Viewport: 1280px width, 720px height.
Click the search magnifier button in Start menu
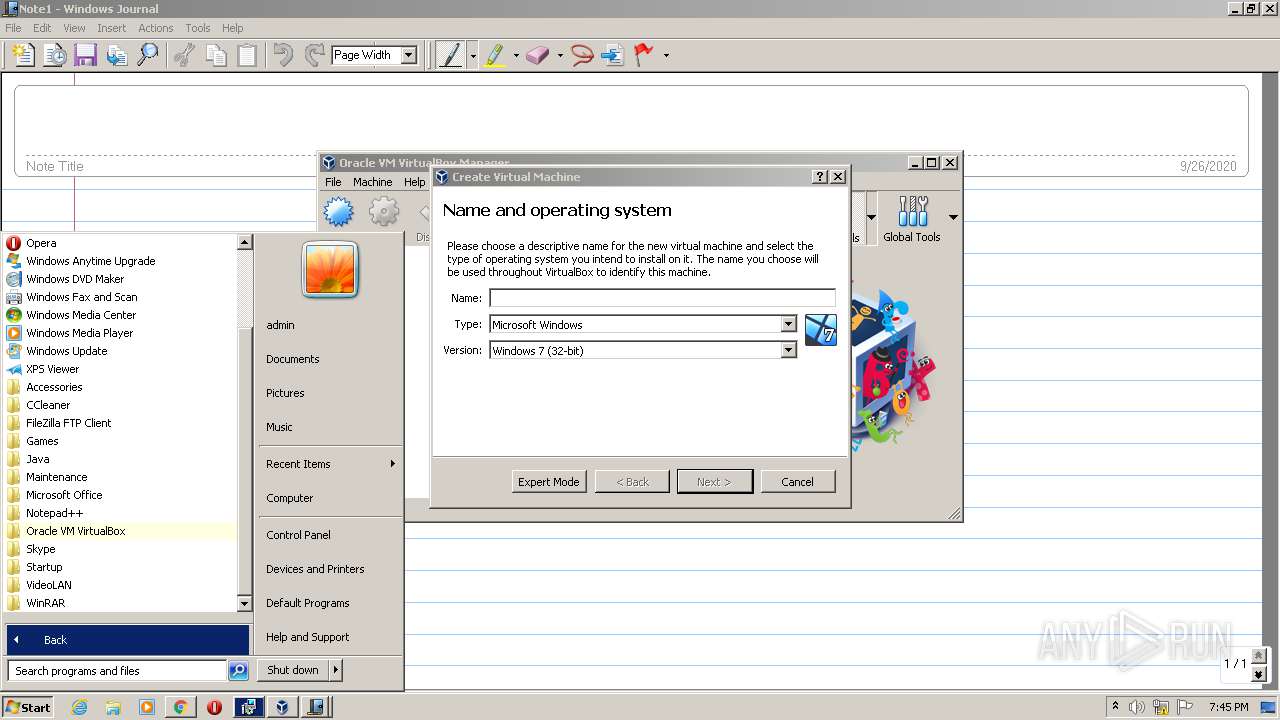click(x=238, y=671)
